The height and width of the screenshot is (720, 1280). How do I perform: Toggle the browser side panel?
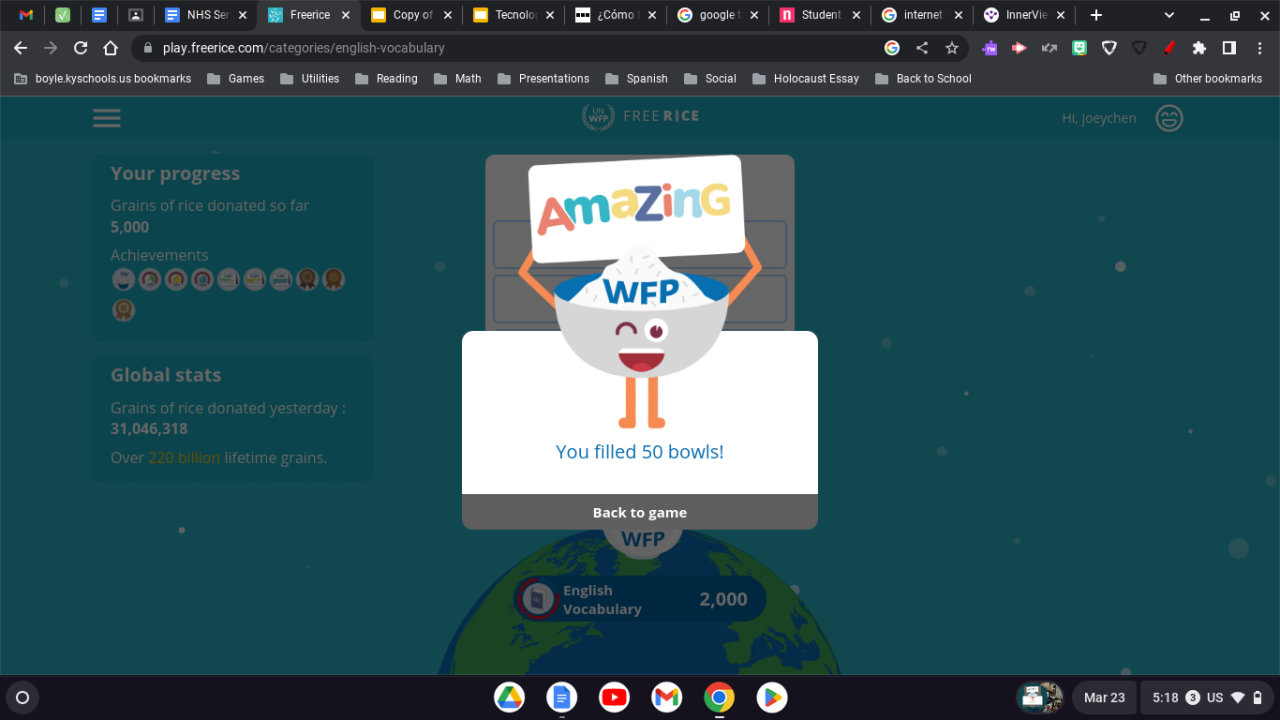(x=1229, y=48)
